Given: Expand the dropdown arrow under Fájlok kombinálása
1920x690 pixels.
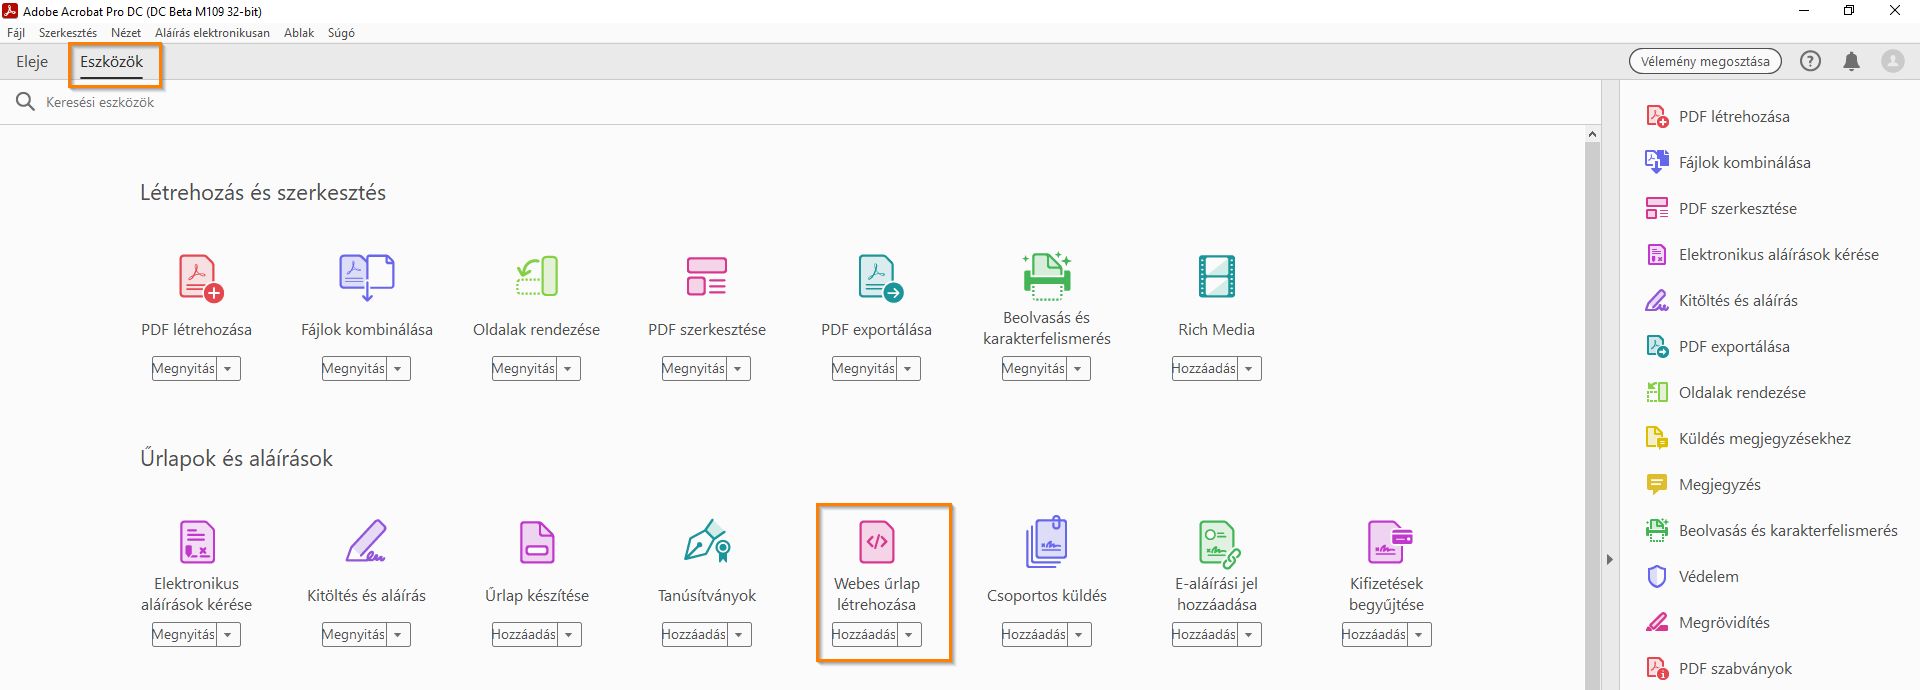Looking at the screenshot, I should [398, 369].
